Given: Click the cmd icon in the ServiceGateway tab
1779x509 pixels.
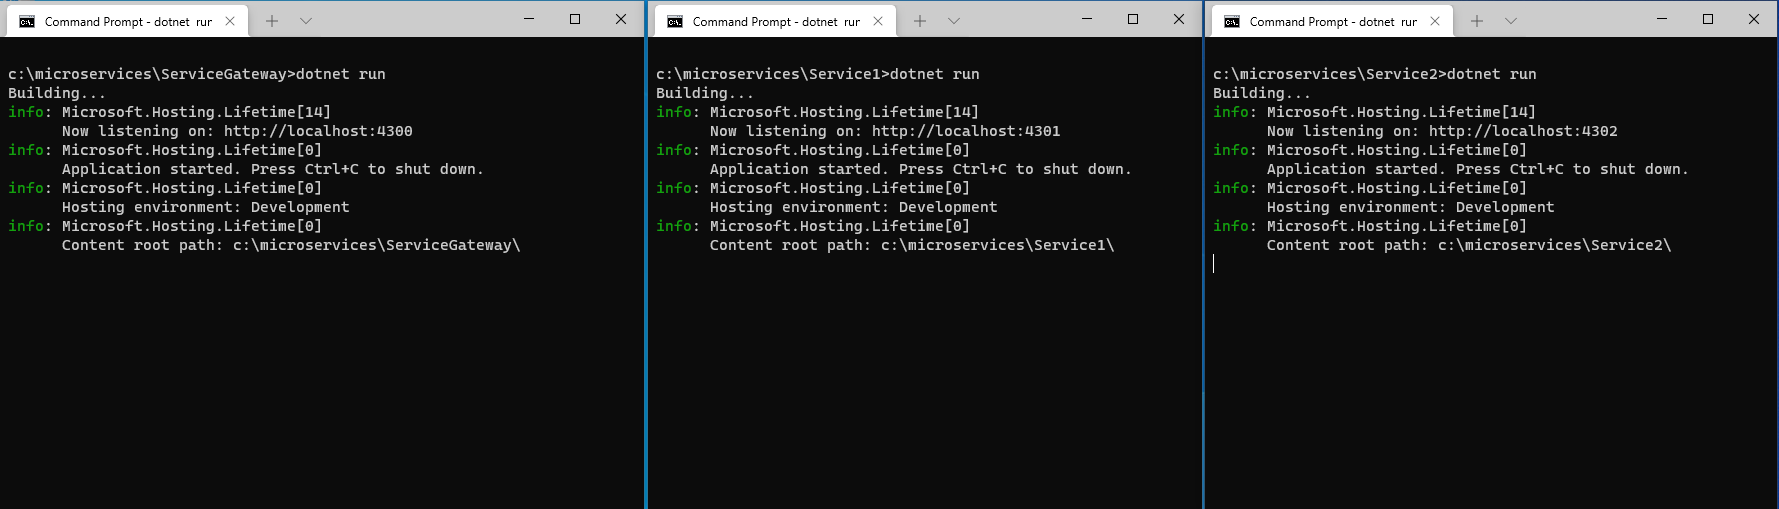Looking at the screenshot, I should pyautogui.click(x=27, y=21).
